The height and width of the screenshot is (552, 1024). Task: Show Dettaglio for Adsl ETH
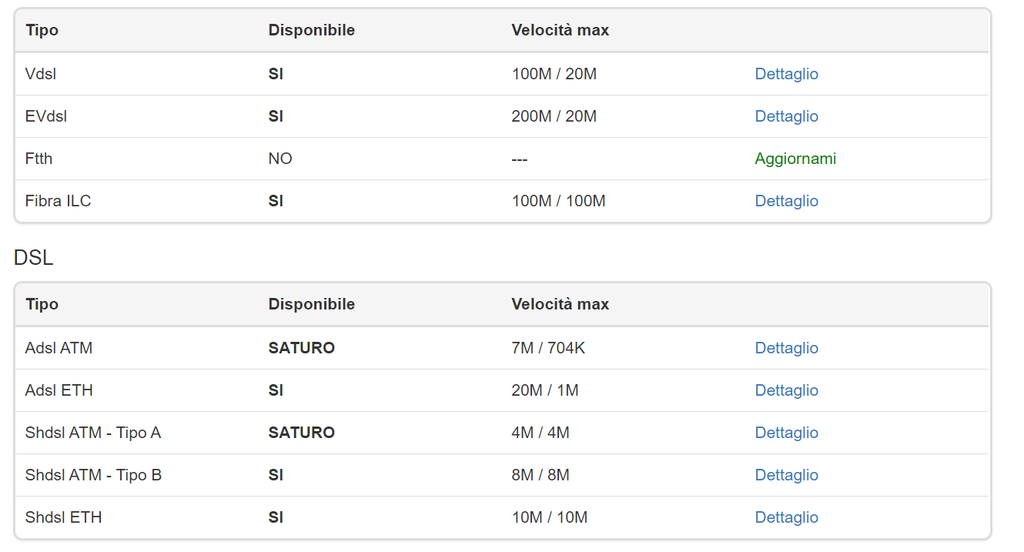pyautogui.click(x=786, y=390)
